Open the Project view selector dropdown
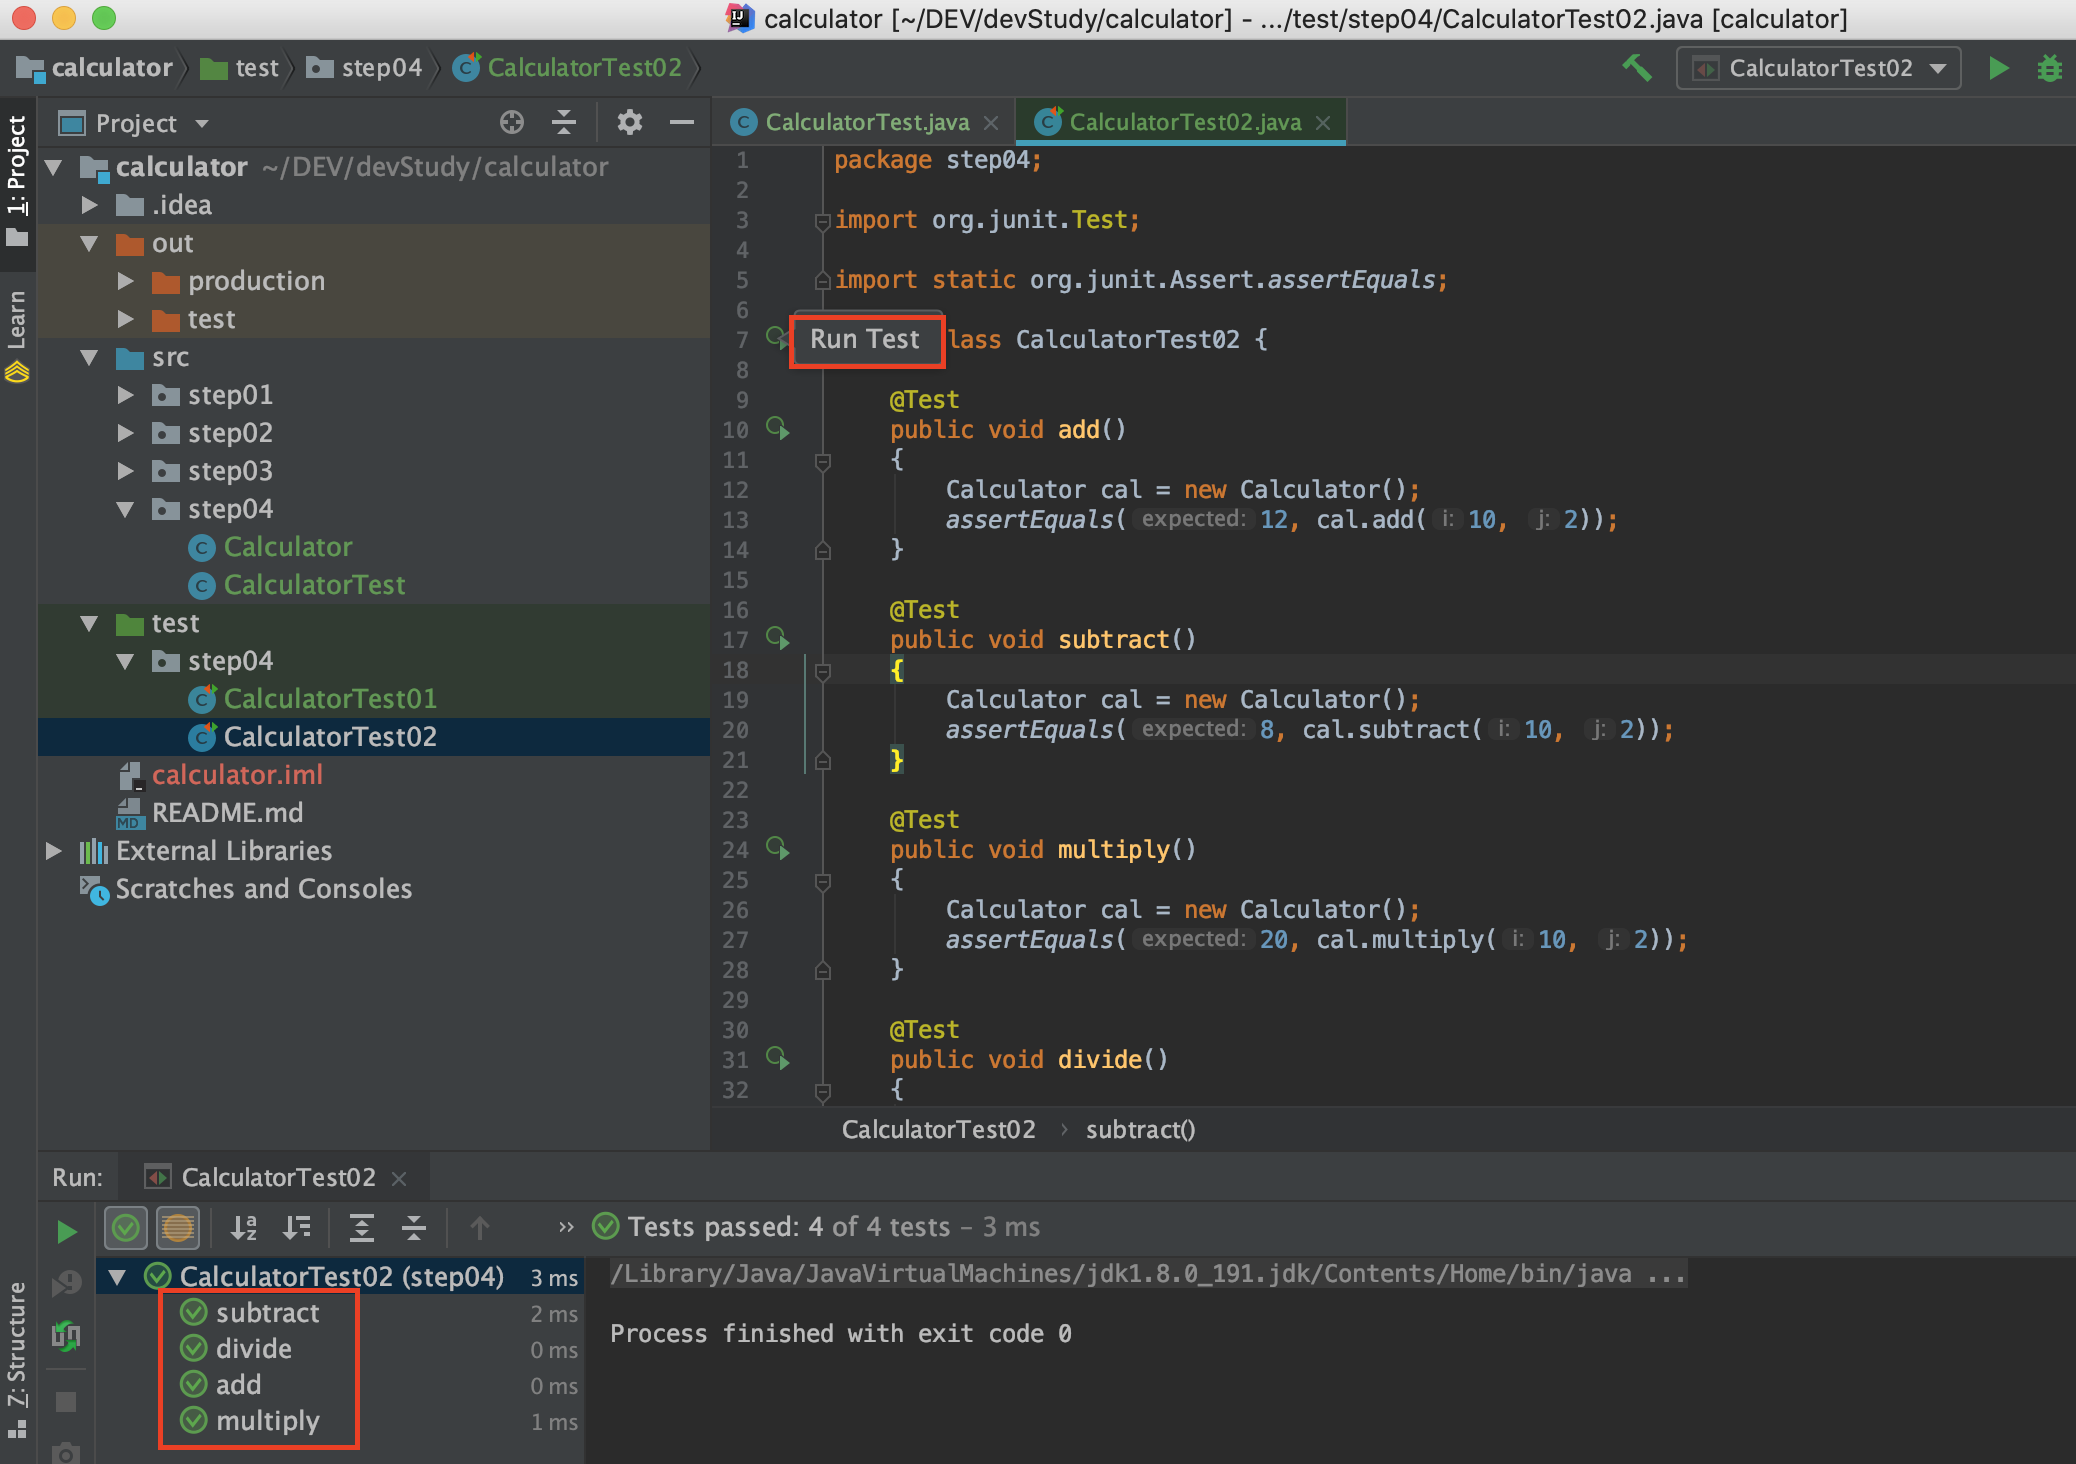Screen dimensions: 2076x1464 (134, 123)
